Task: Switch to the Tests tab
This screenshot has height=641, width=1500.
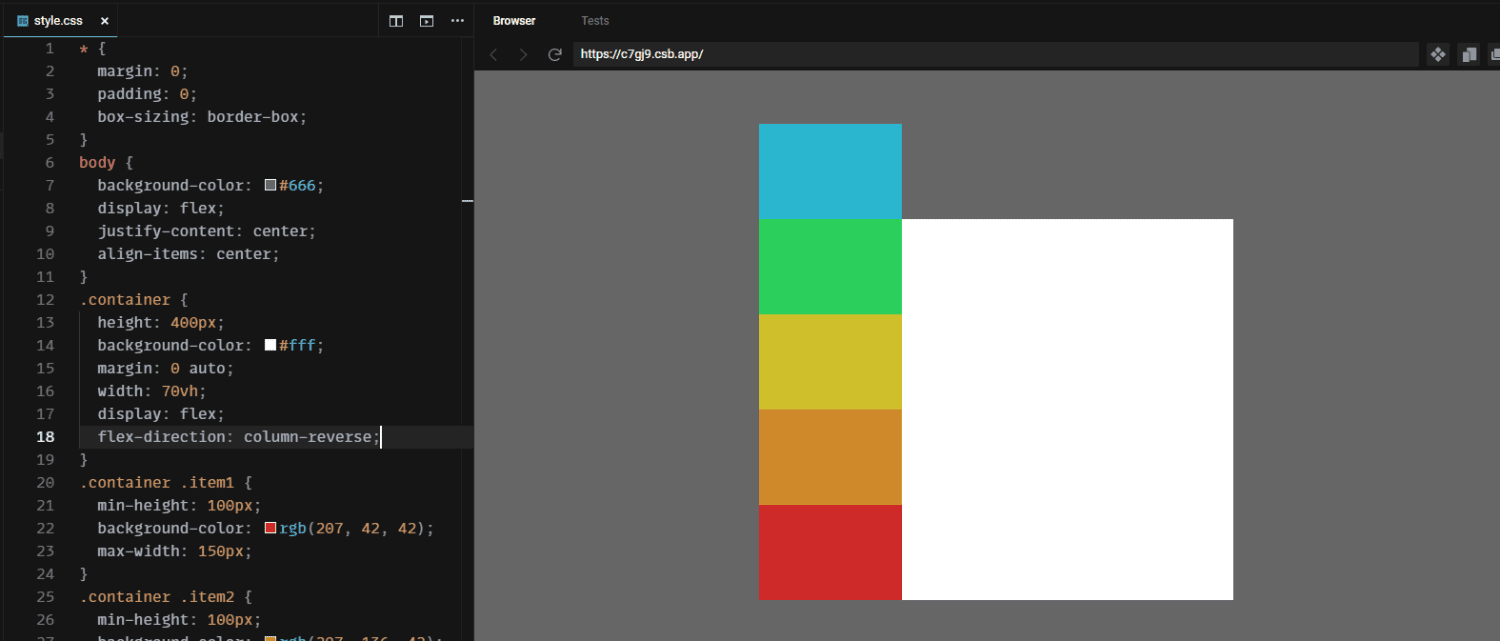Action: (x=595, y=21)
